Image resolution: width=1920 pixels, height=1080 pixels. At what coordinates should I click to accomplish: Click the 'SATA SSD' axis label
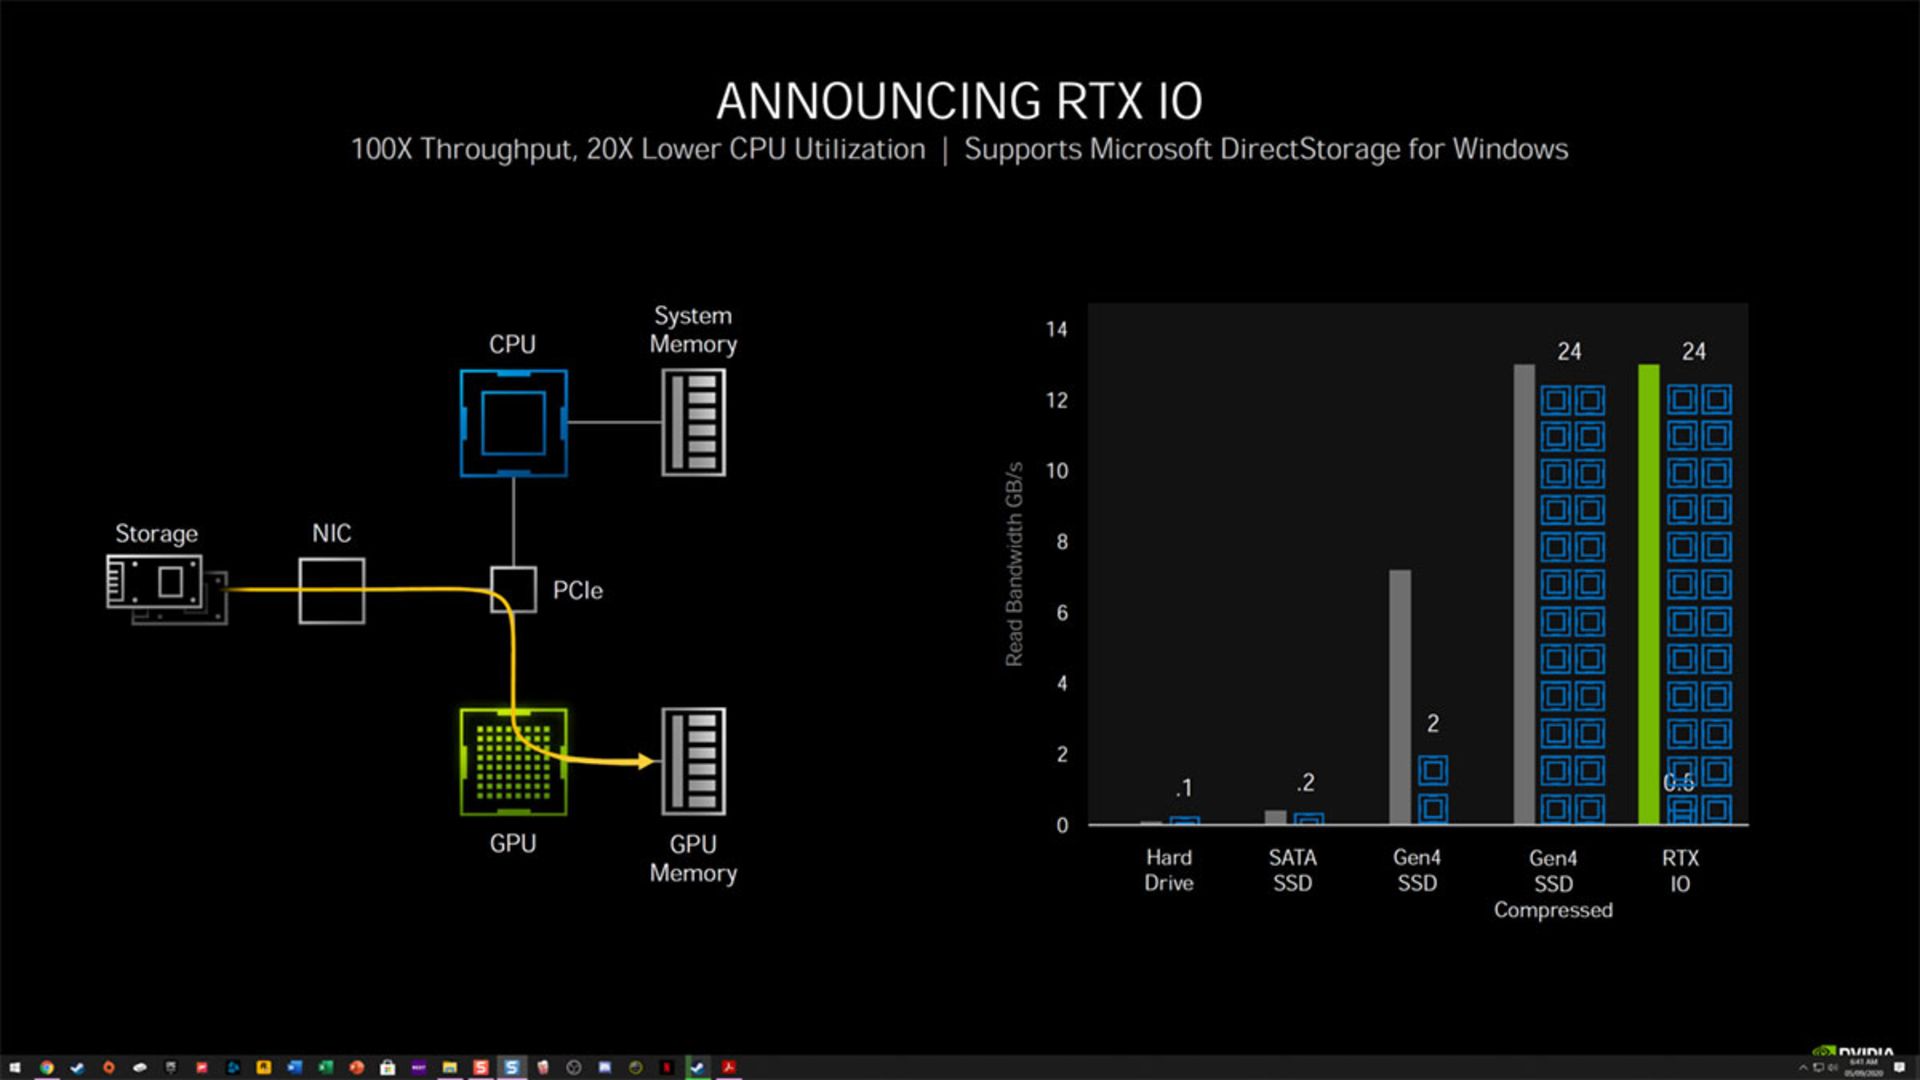[x=1293, y=870]
